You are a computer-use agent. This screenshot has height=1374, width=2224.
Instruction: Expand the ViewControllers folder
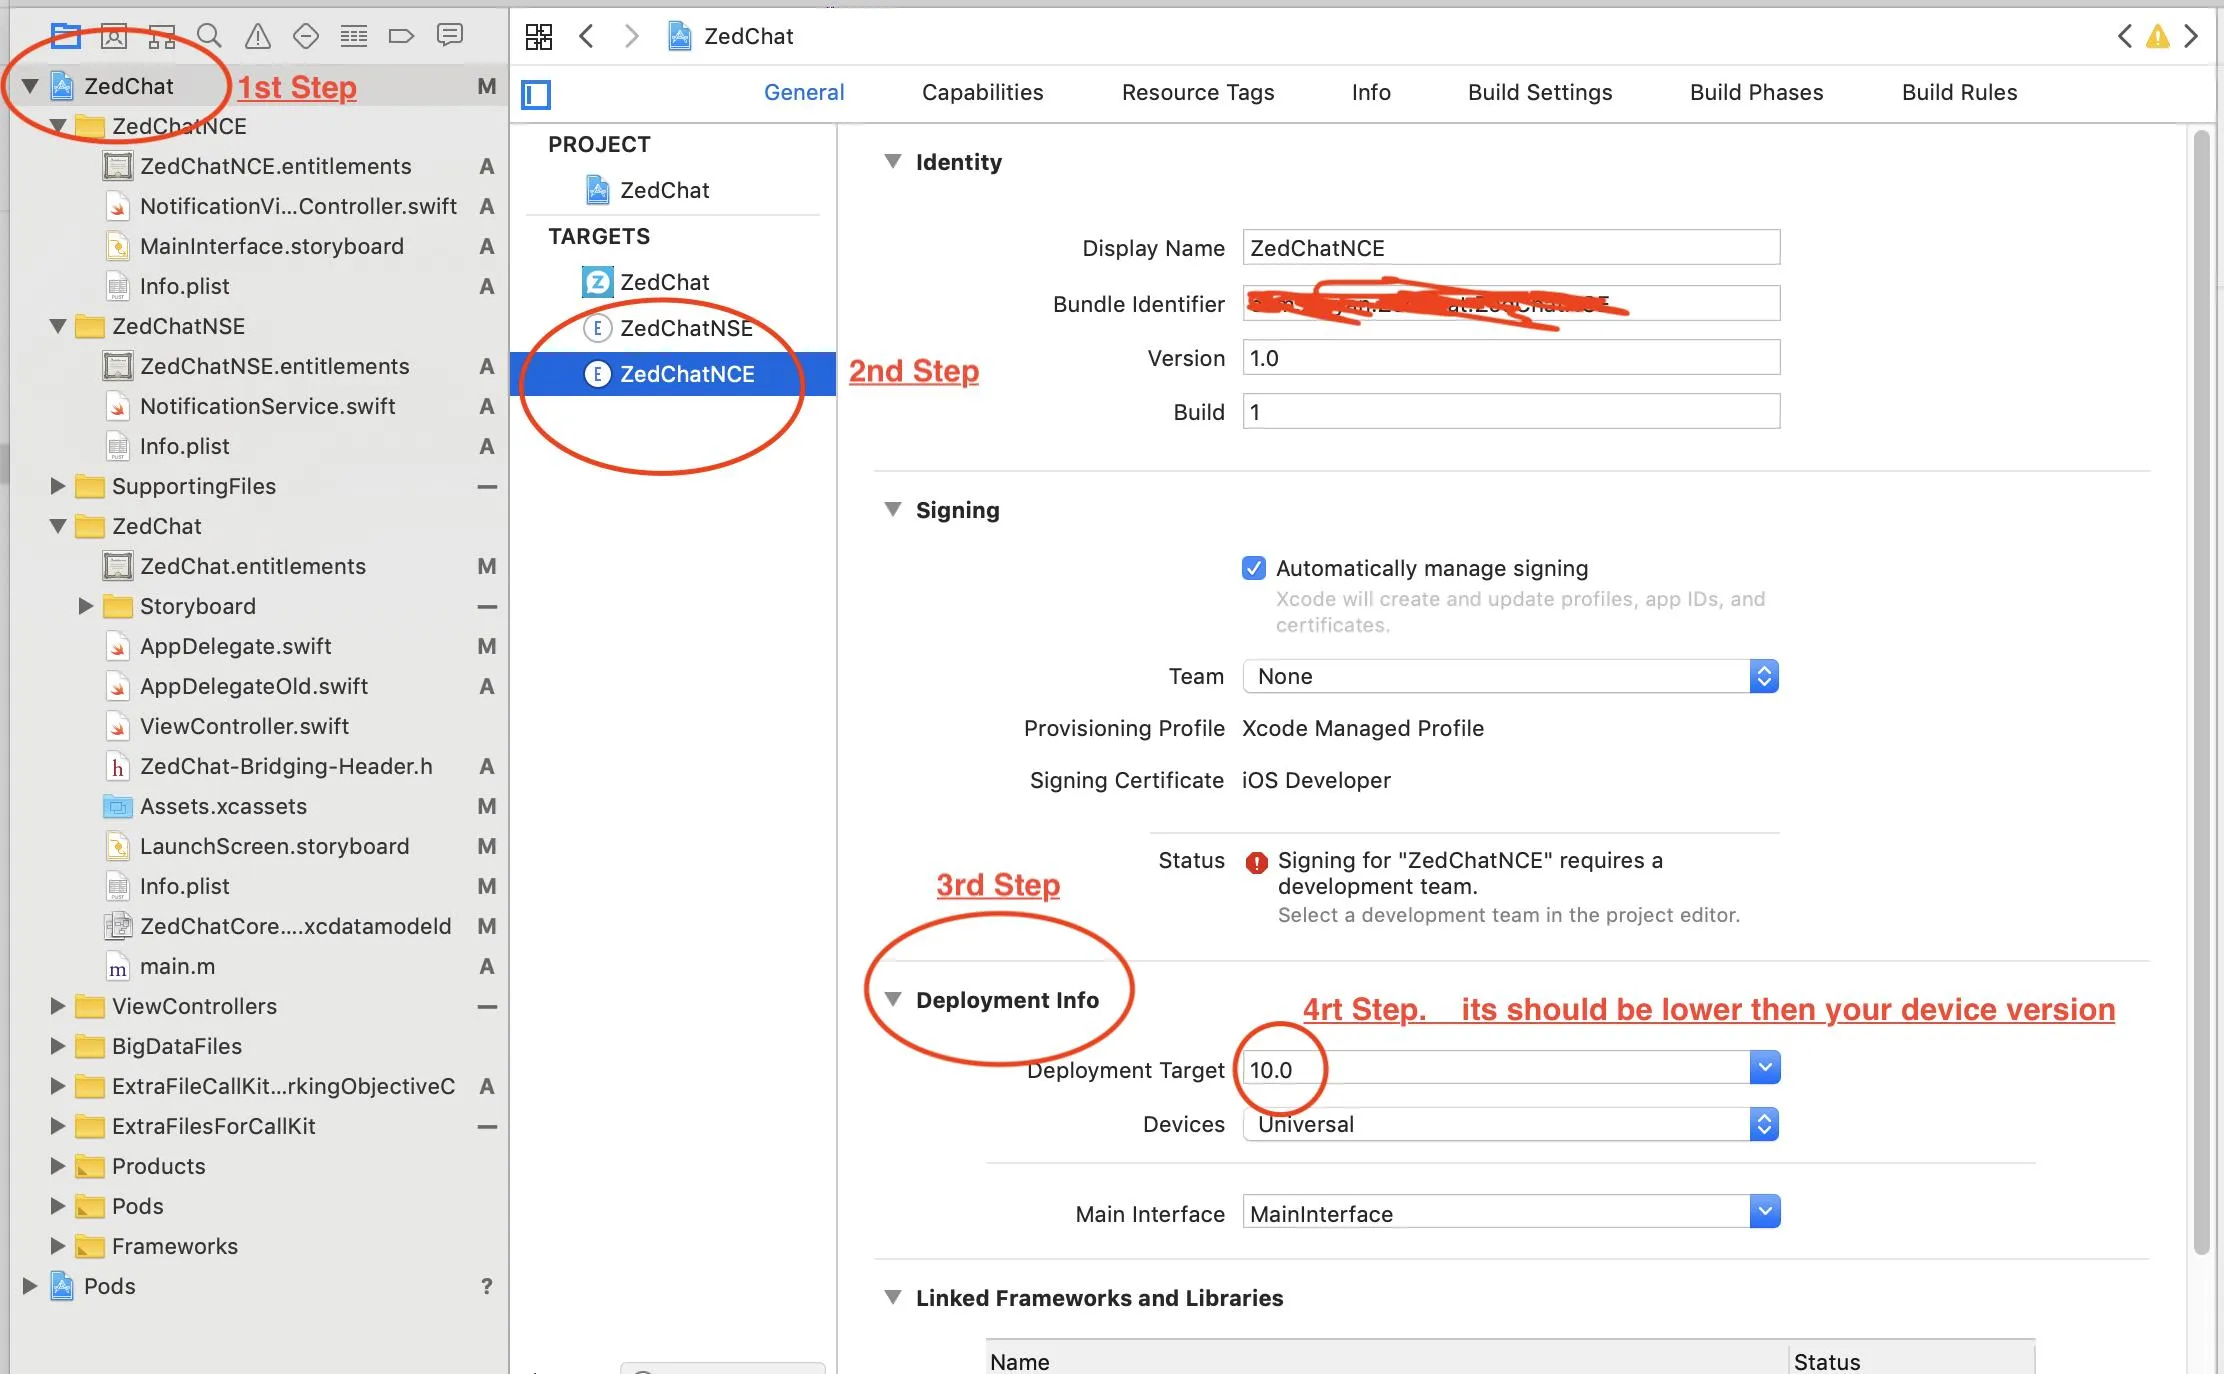[58, 1006]
